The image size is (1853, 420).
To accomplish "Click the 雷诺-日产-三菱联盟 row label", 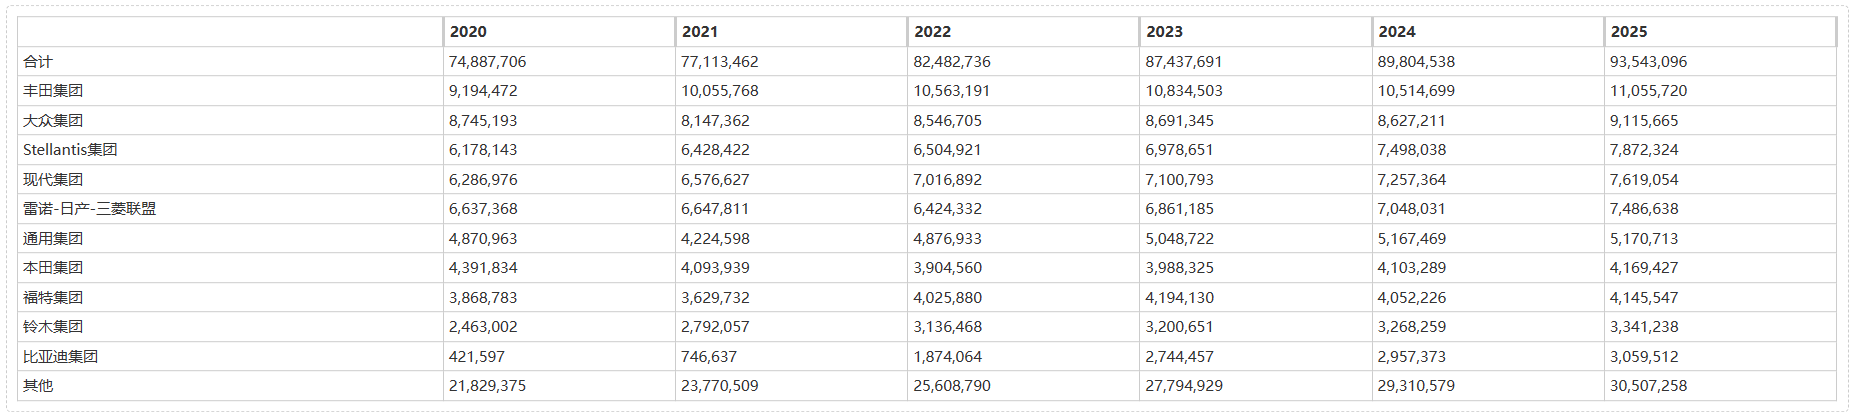I will 89,209.
